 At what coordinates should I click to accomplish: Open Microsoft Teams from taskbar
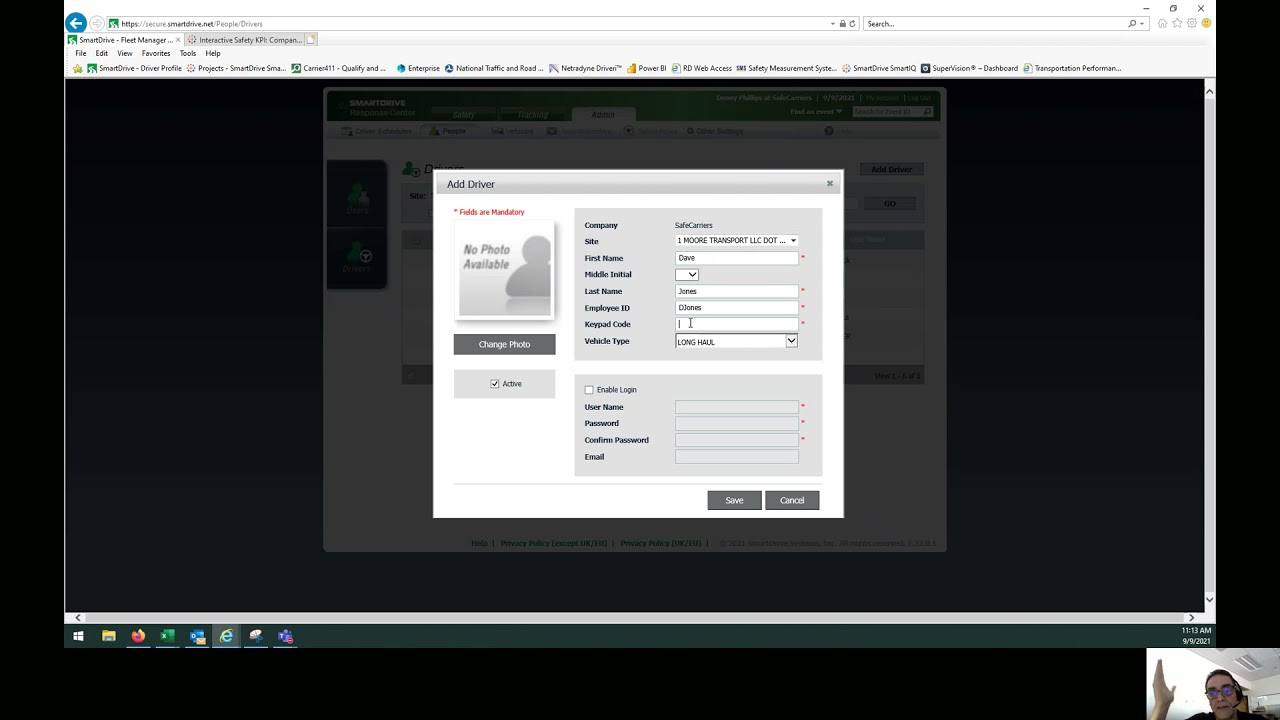pos(286,636)
